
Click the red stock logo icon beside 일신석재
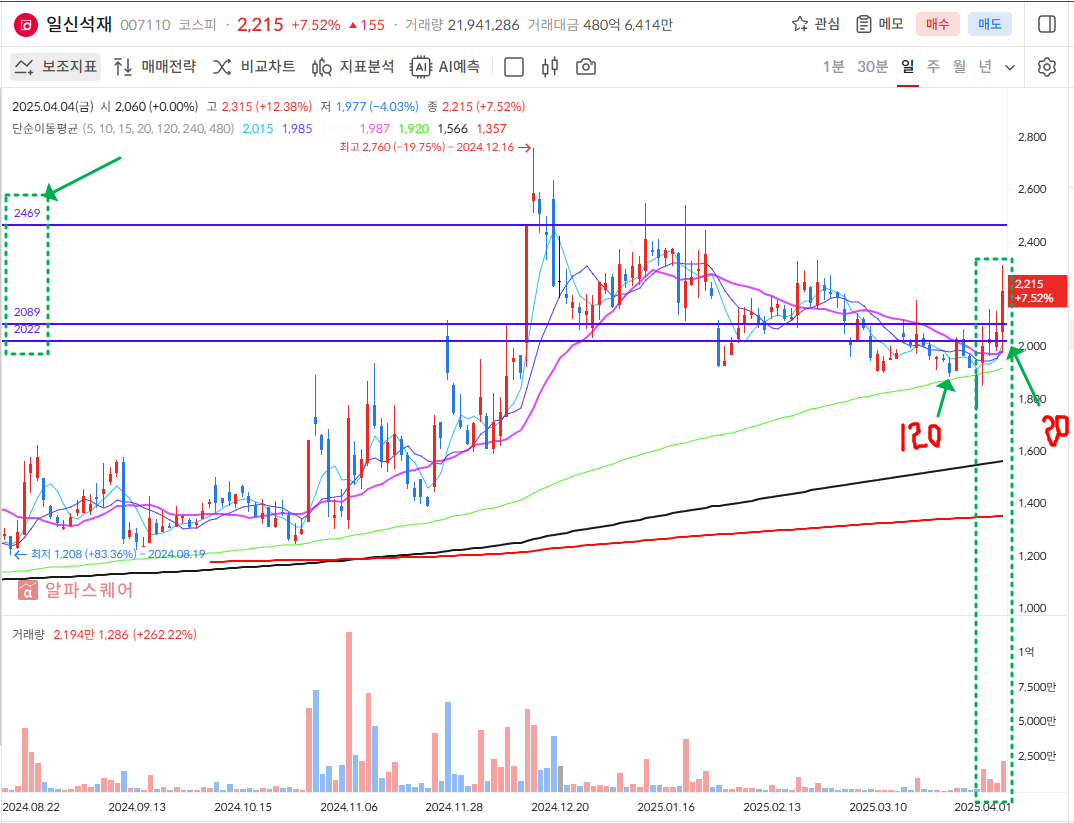click(x=26, y=25)
